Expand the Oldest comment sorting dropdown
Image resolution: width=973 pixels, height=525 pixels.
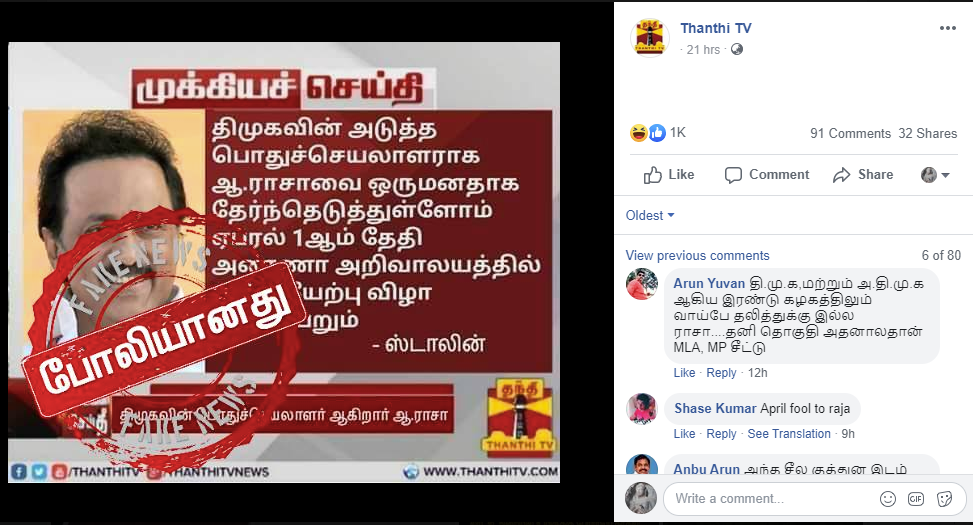coord(650,215)
